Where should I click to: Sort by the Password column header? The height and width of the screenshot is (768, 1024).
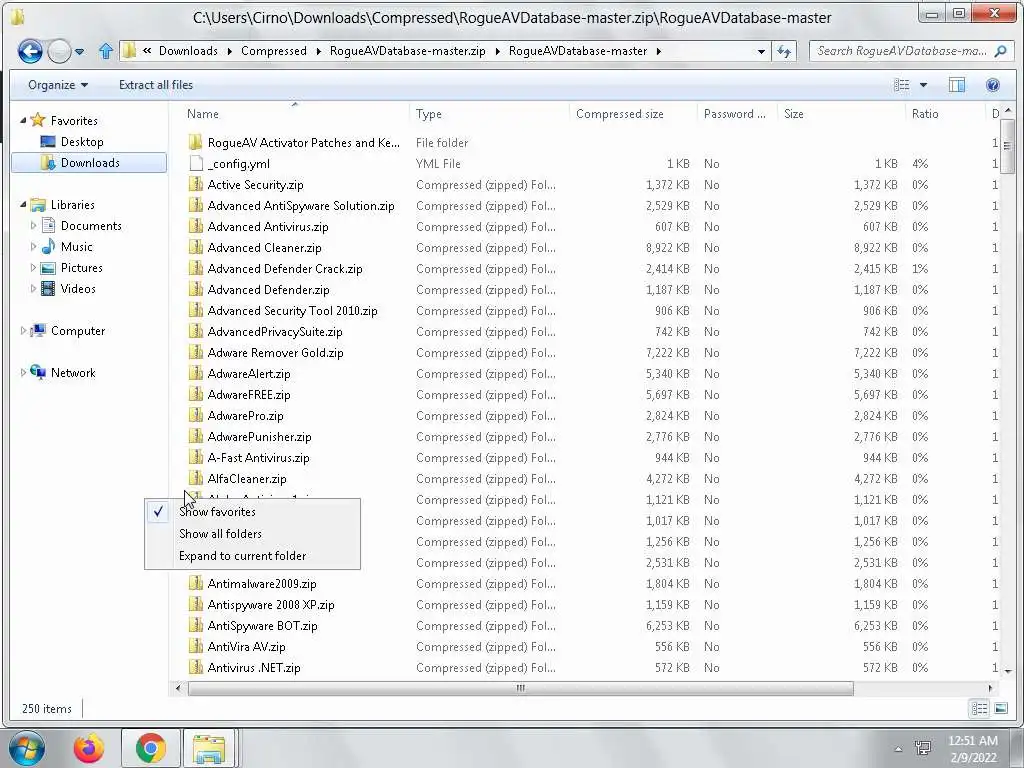pyautogui.click(x=737, y=114)
